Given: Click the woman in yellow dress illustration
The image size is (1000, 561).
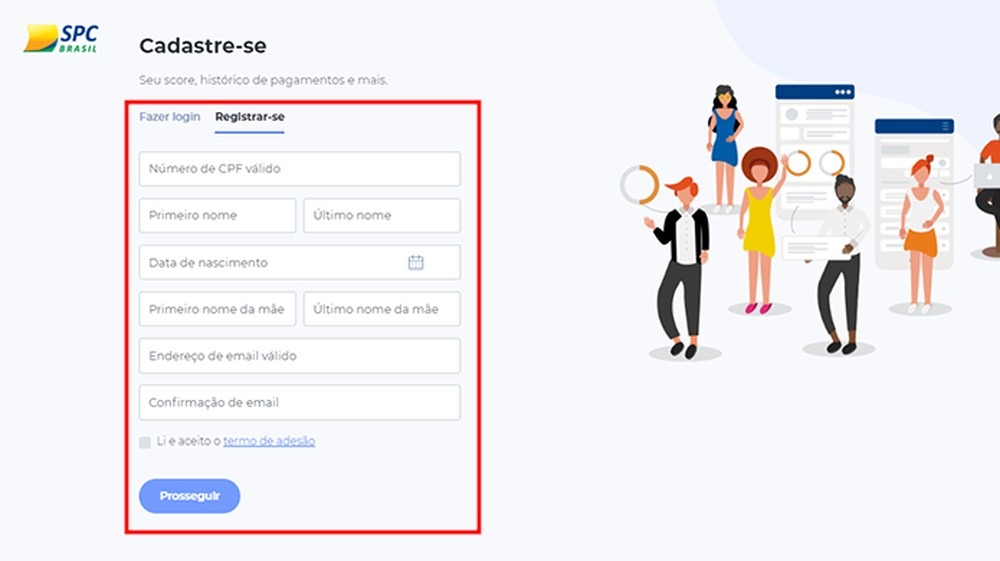Looking at the screenshot, I should click(760, 230).
